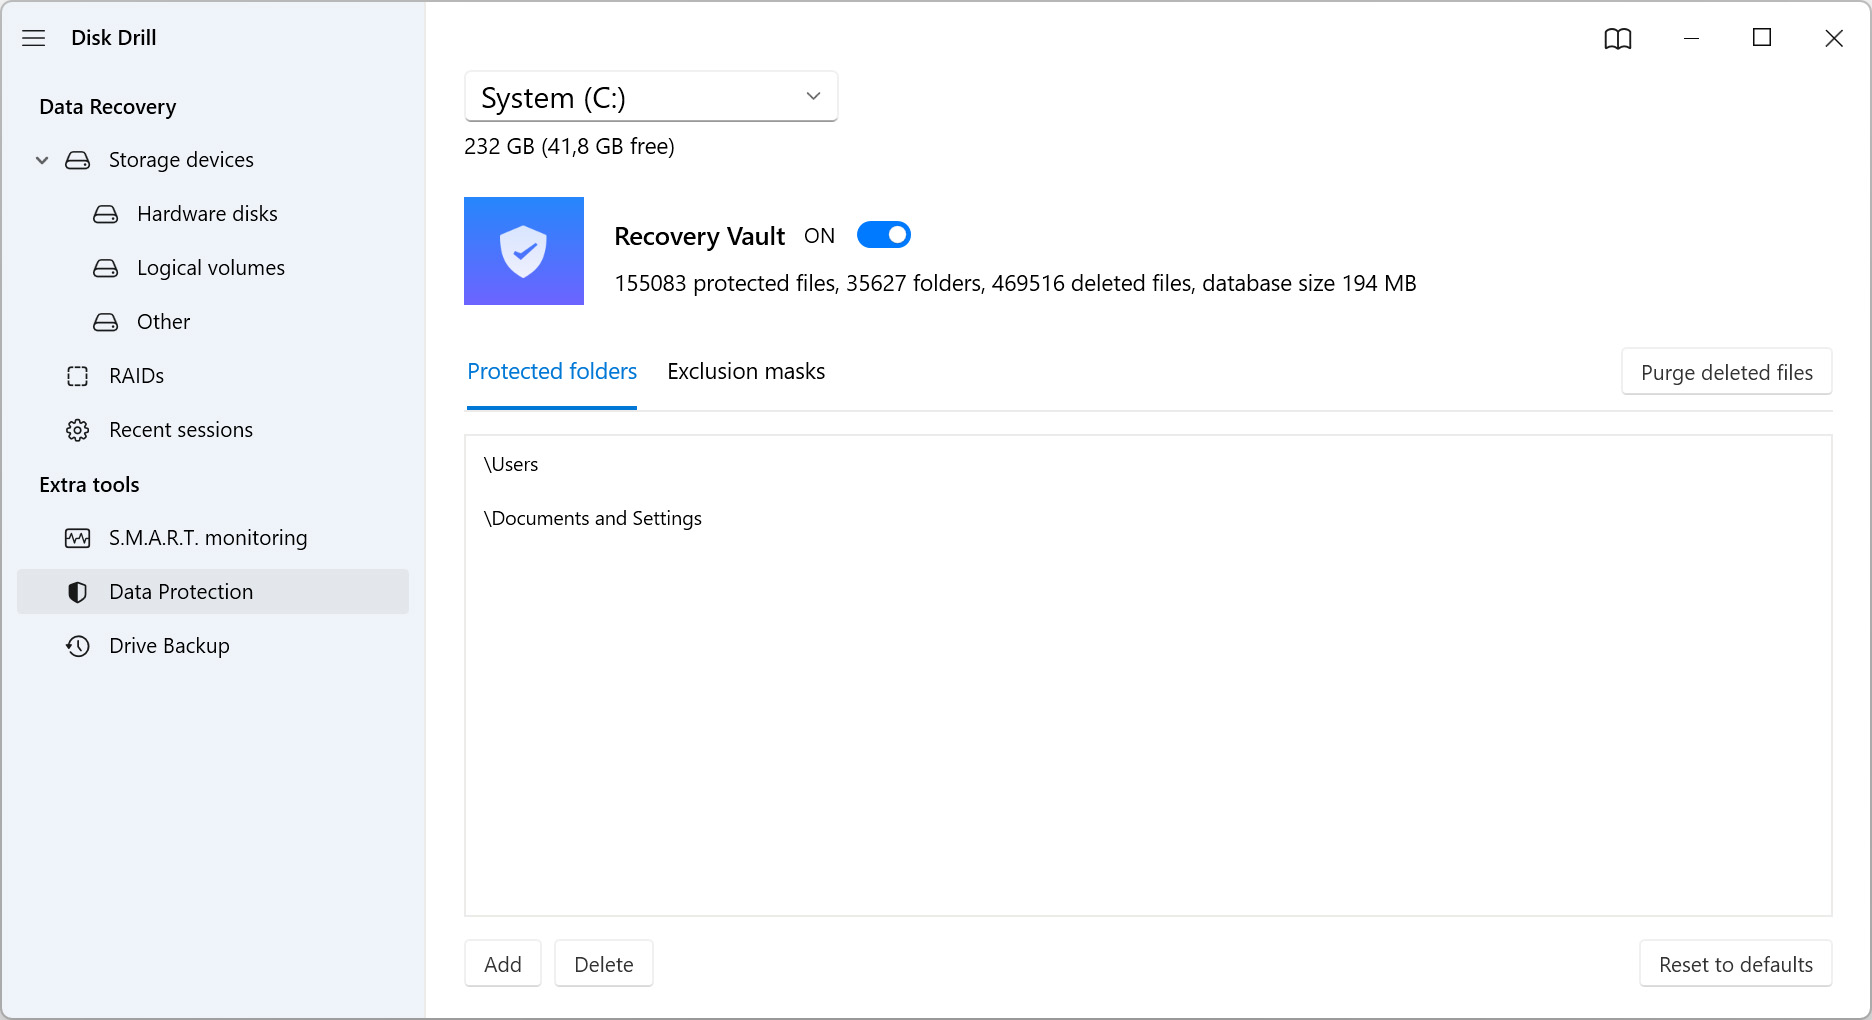Click the Data Recovery section header
The image size is (1872, 1020).
point(108,107)
